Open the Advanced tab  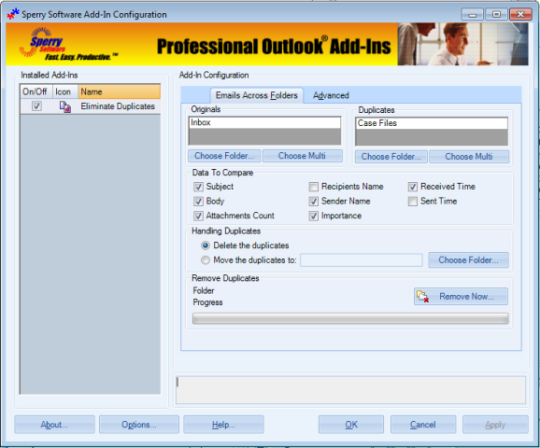tap(331, 95)
